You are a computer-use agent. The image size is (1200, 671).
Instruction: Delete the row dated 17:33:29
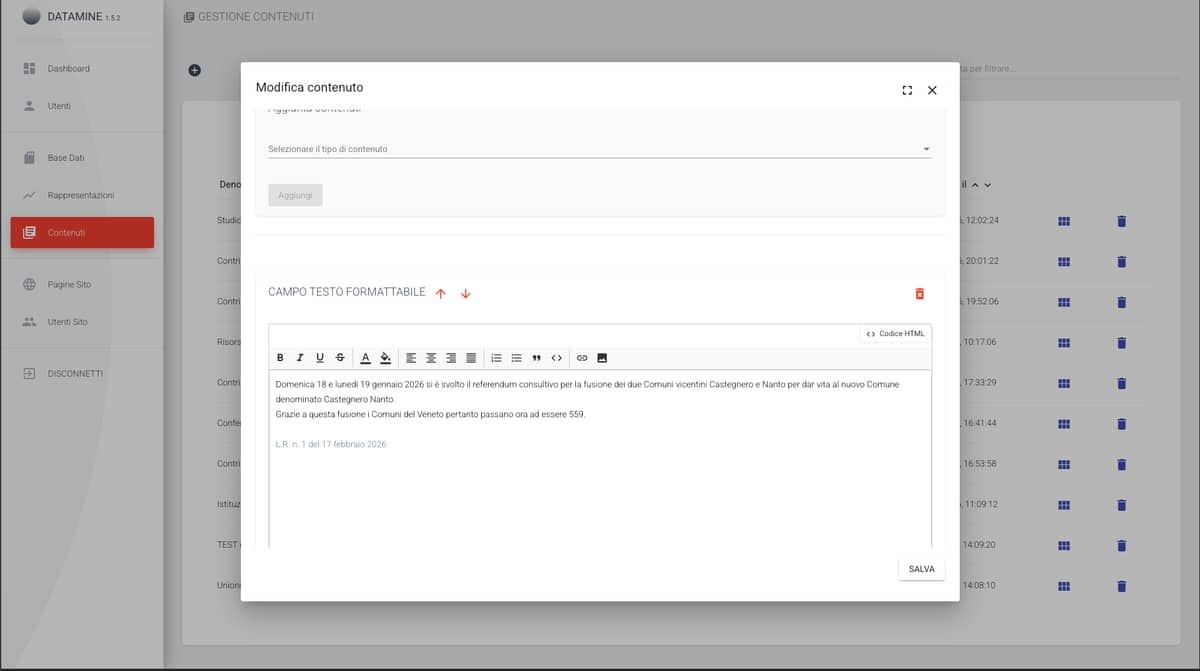point(1121,383)
